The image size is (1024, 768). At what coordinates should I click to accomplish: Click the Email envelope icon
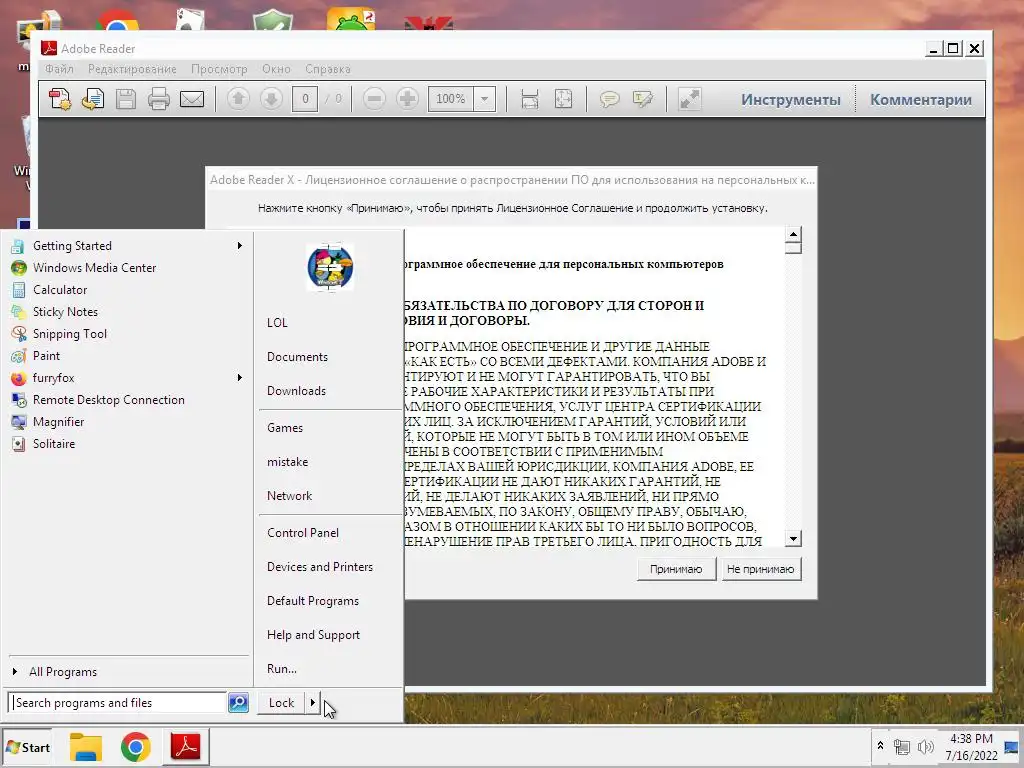[192, 99]
